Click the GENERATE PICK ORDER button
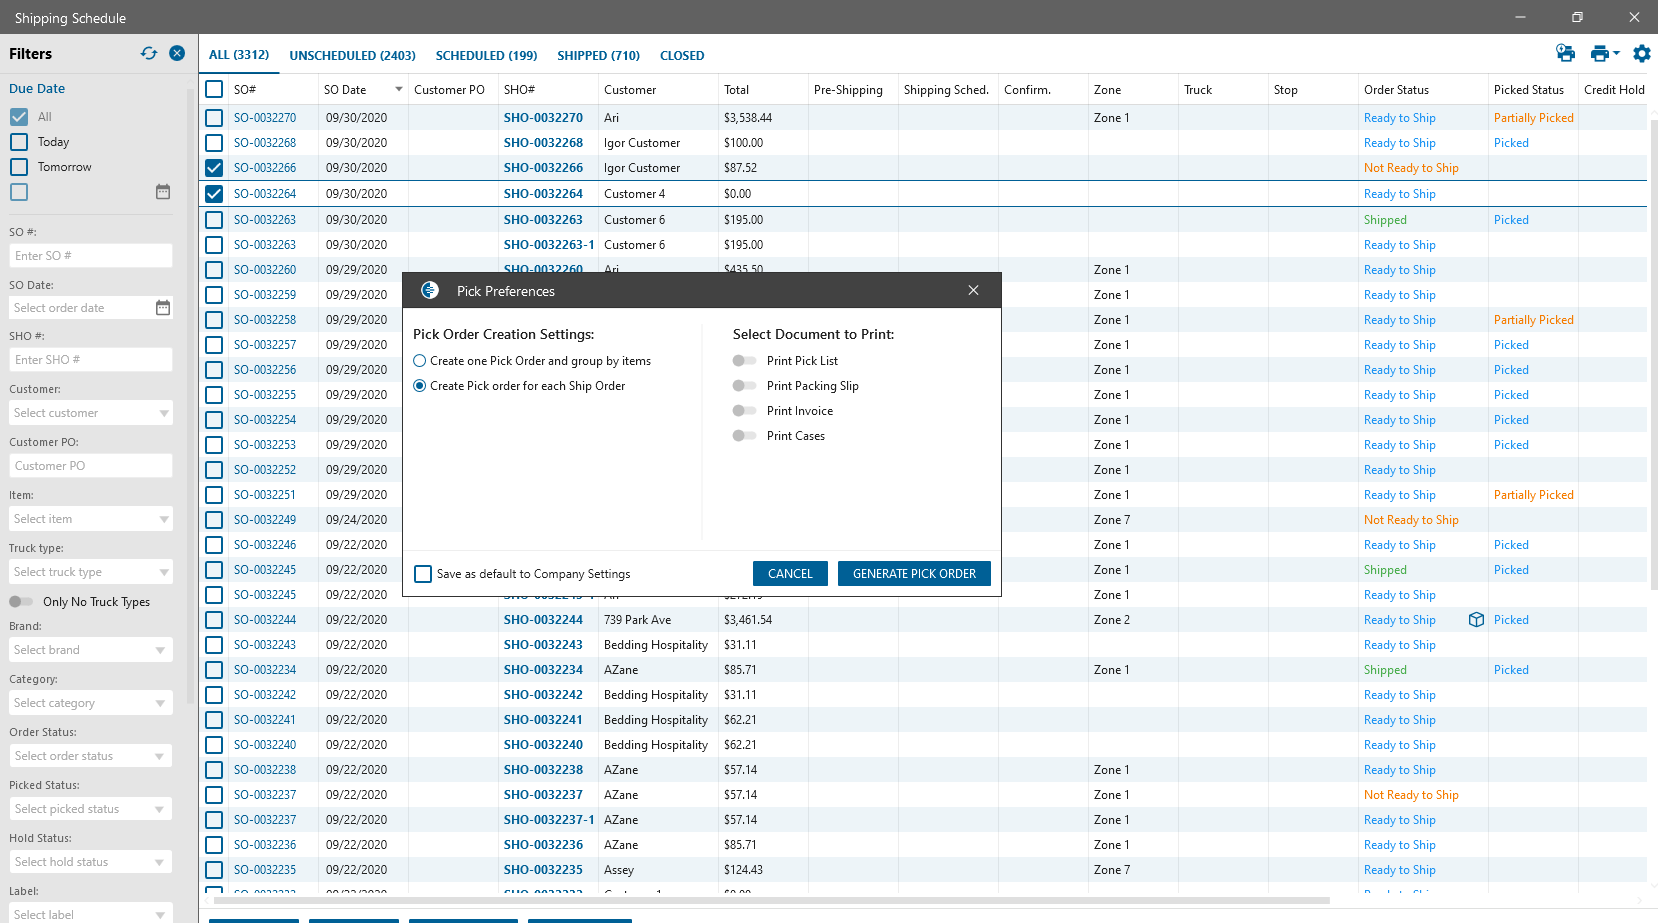Screen dimensions: 1658x923 pyautogui.click(x=914, y=574)
